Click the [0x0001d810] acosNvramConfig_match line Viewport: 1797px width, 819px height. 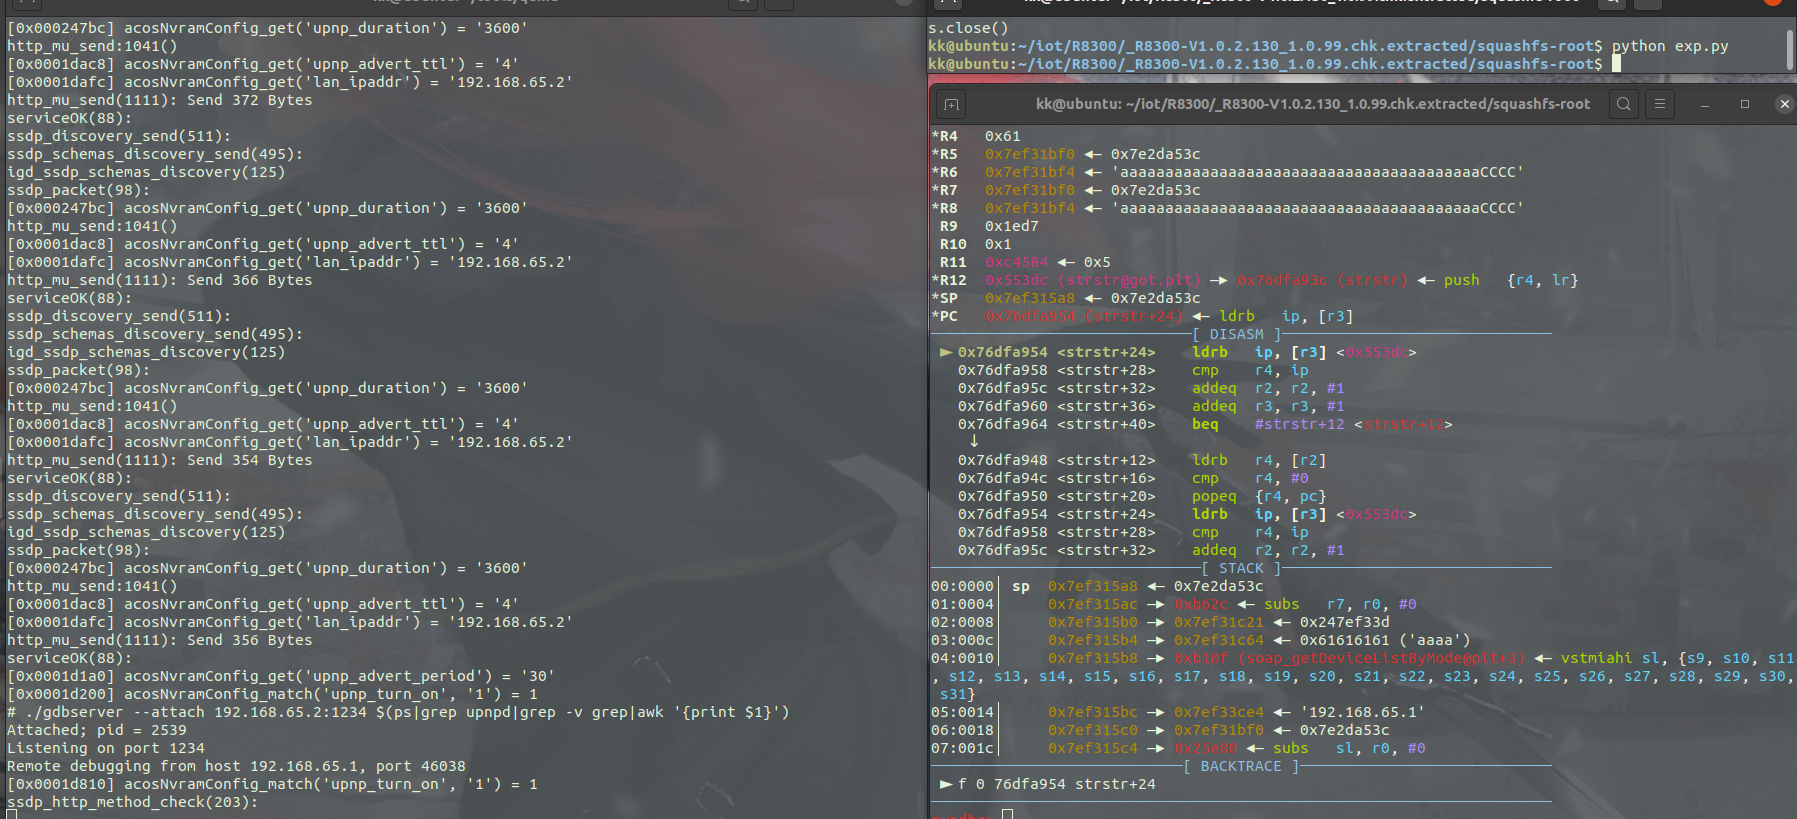[x=272, y=784]
